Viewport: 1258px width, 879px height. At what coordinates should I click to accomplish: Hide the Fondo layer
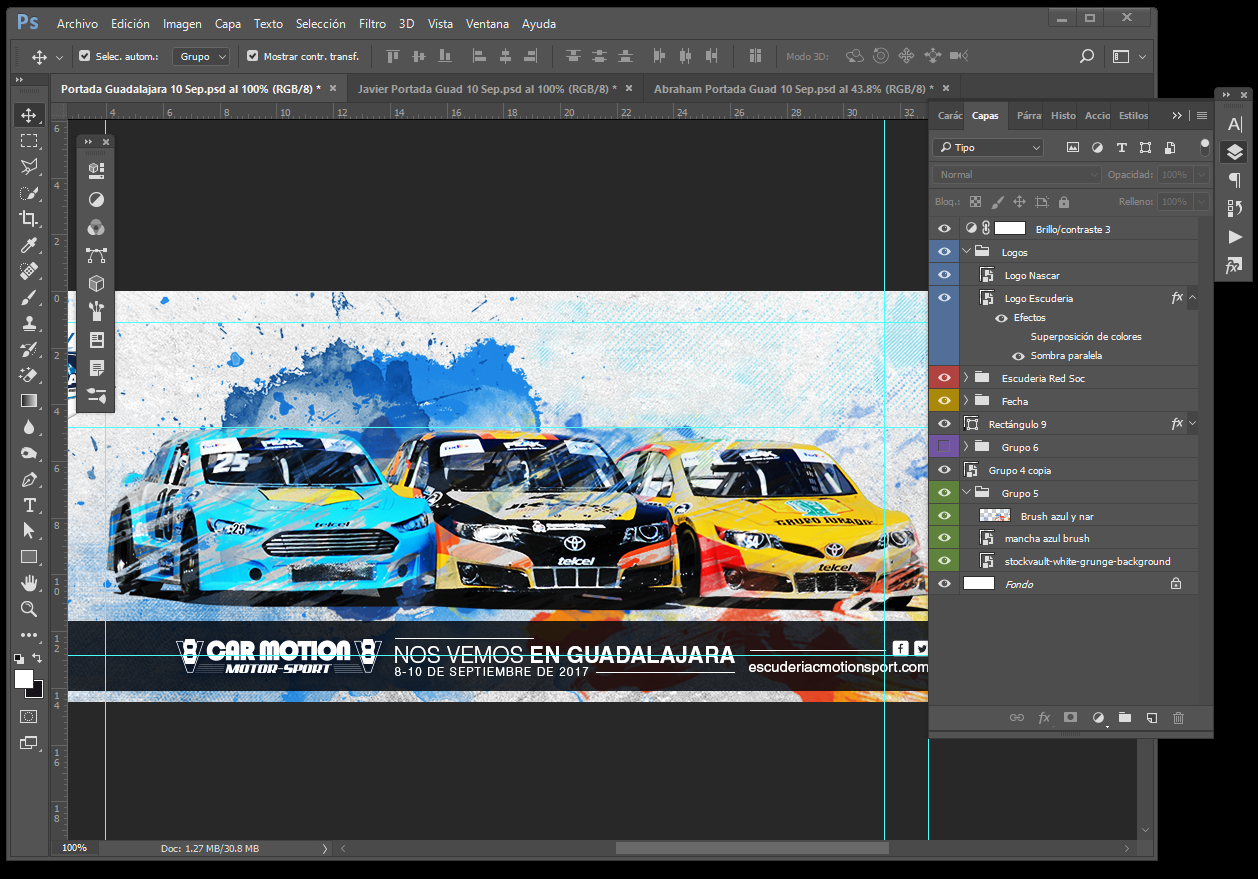(x=944, y=584)
